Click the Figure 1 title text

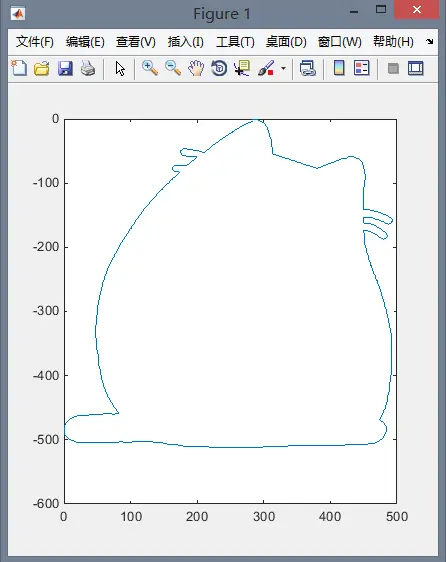(222, 14)
